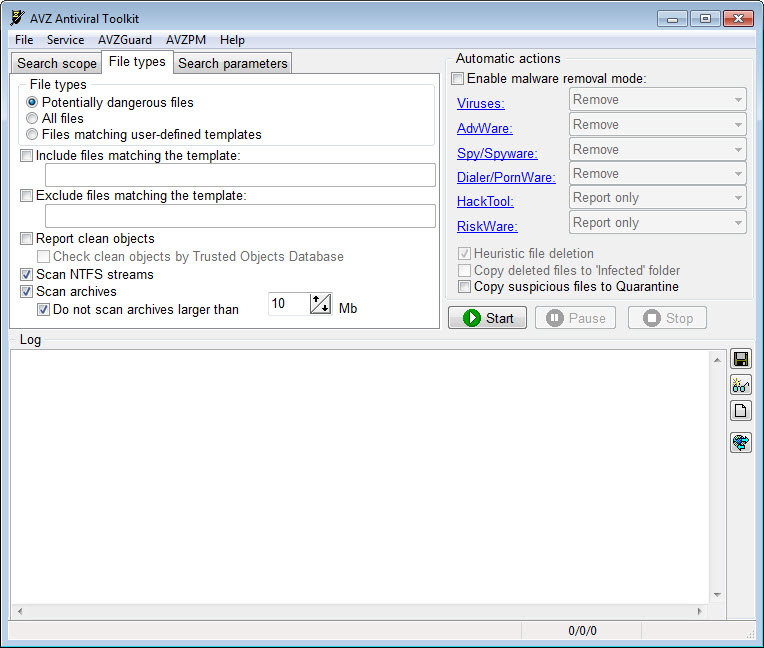Open the Dialer/PornWare link

point(506,177)
